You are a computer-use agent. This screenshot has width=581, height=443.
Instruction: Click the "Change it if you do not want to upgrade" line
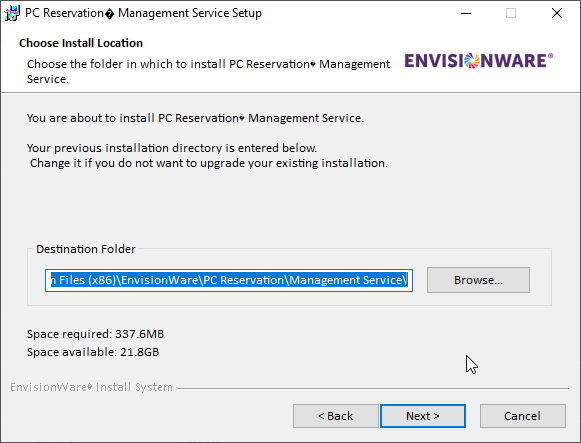[209, 163]
